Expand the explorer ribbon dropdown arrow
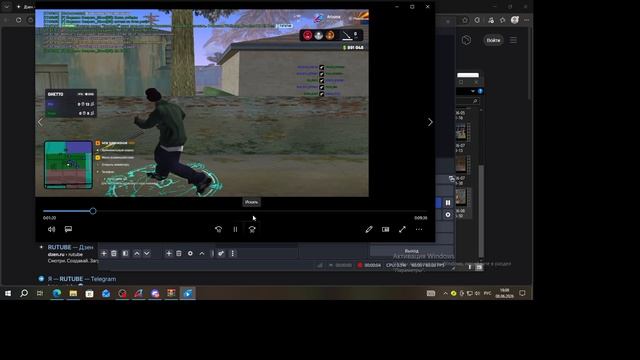640x360 pixels. (x=473, y=91)
